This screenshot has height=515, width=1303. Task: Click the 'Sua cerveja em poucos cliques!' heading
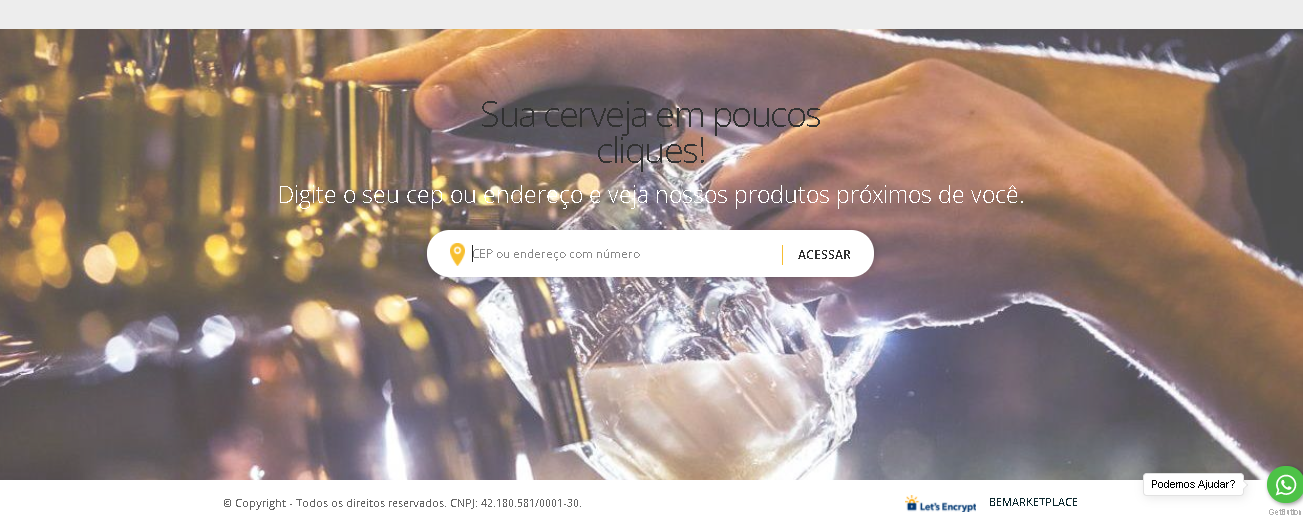[651, 132]
